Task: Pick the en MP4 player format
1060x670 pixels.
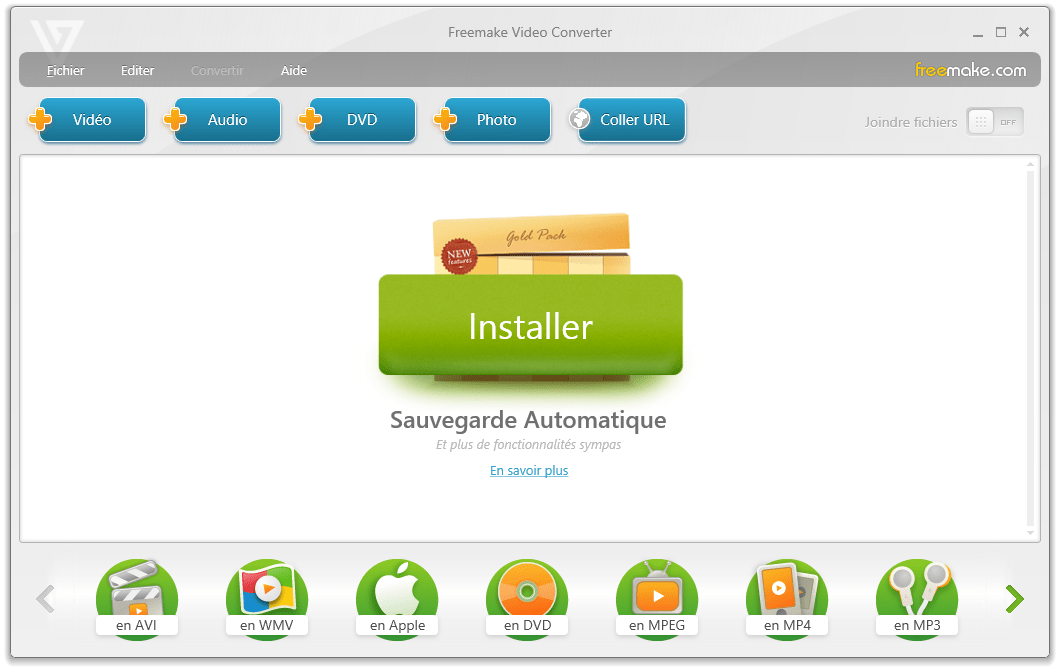Action: click(x=787, y=598)
